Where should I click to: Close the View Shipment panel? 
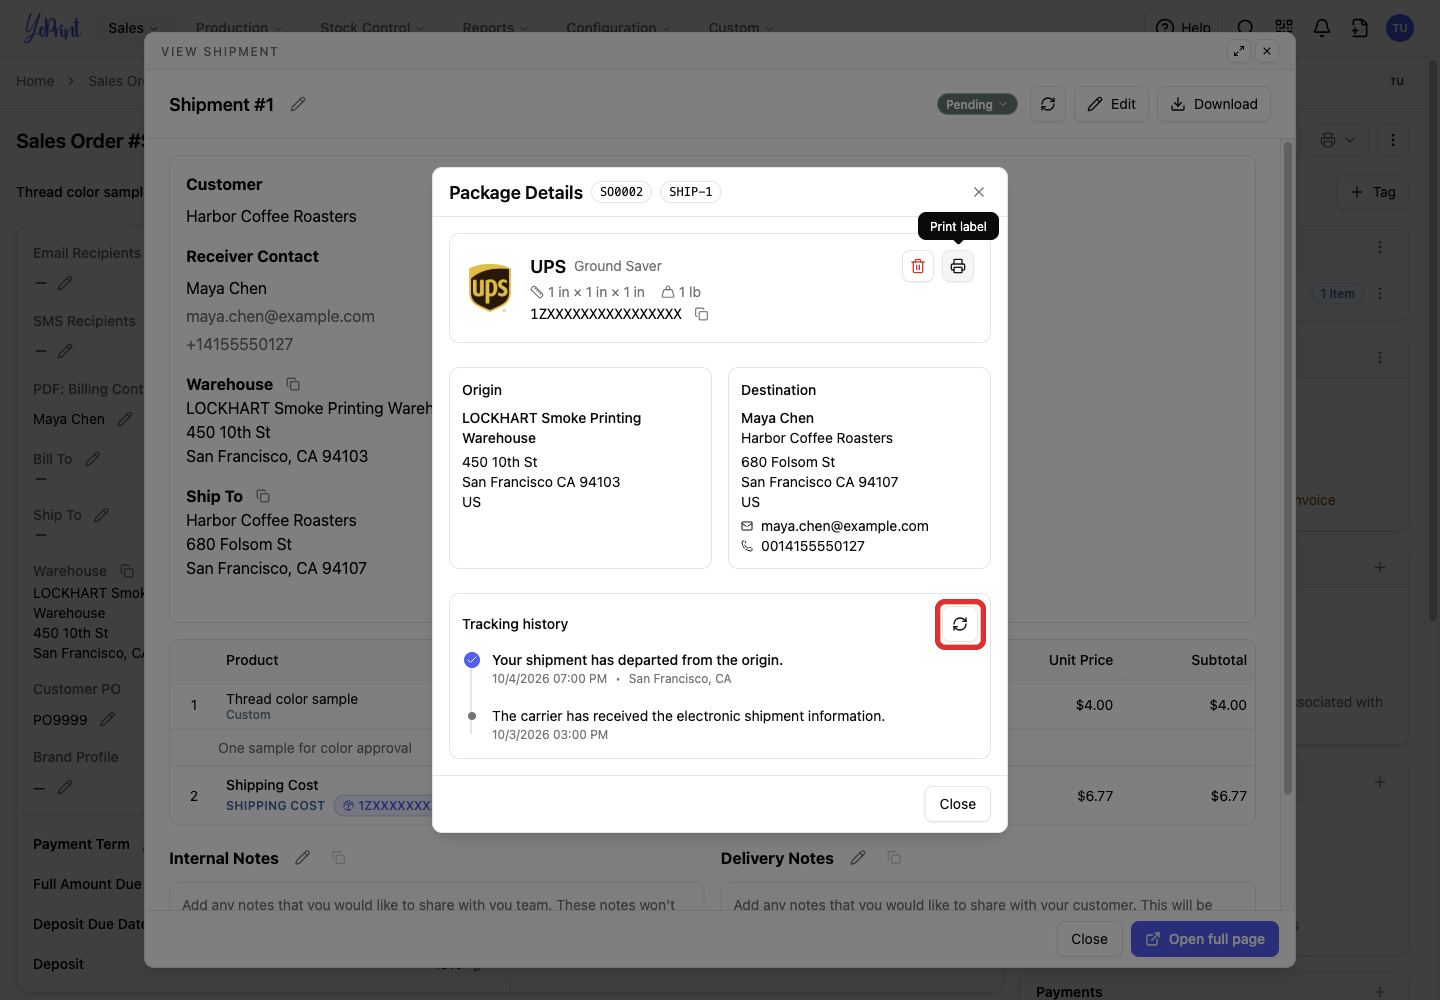pos(1267,51)
